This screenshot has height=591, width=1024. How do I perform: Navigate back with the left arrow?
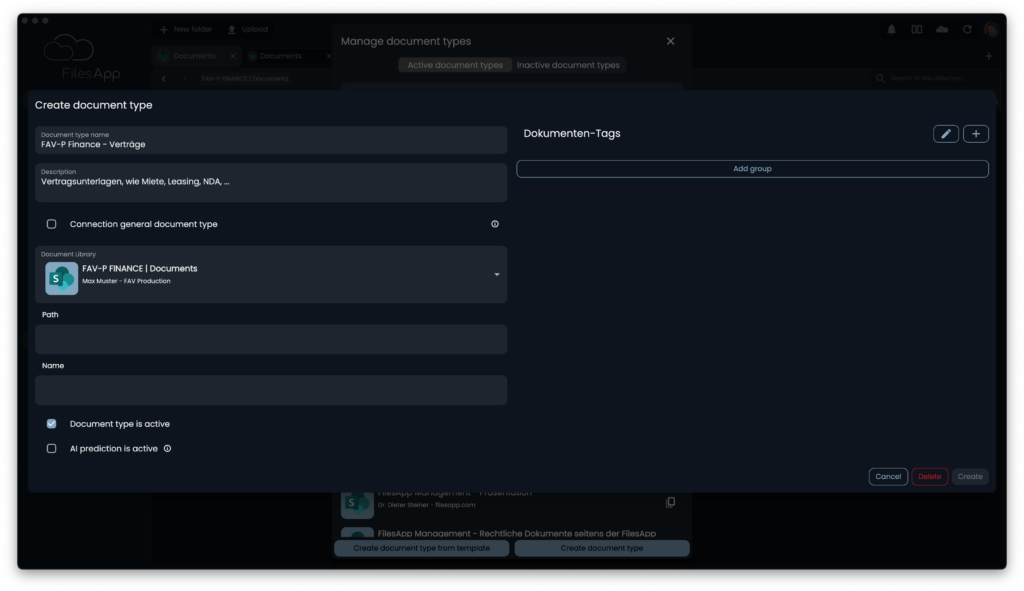click(164, 78)
